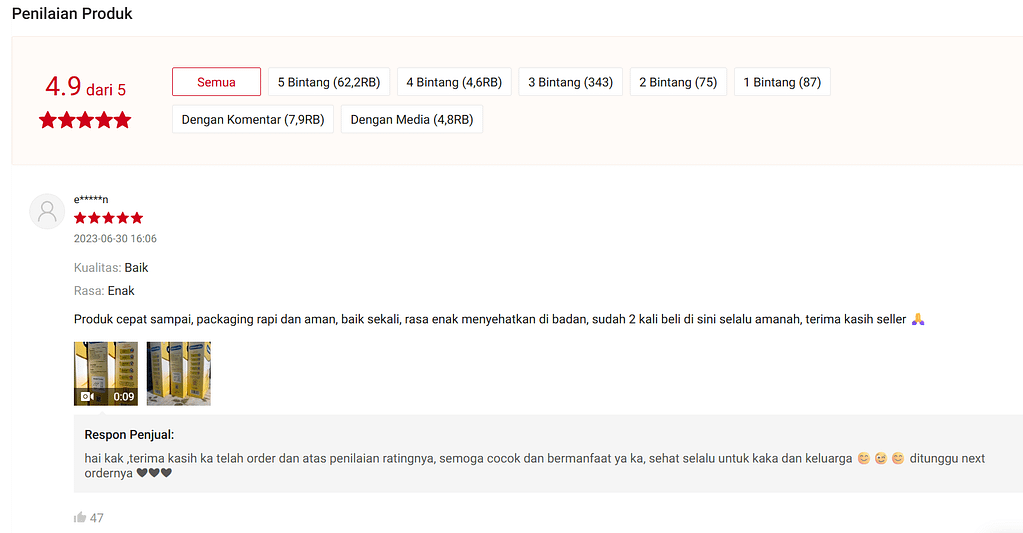Click reviewer username e*****n

point(91,199)
